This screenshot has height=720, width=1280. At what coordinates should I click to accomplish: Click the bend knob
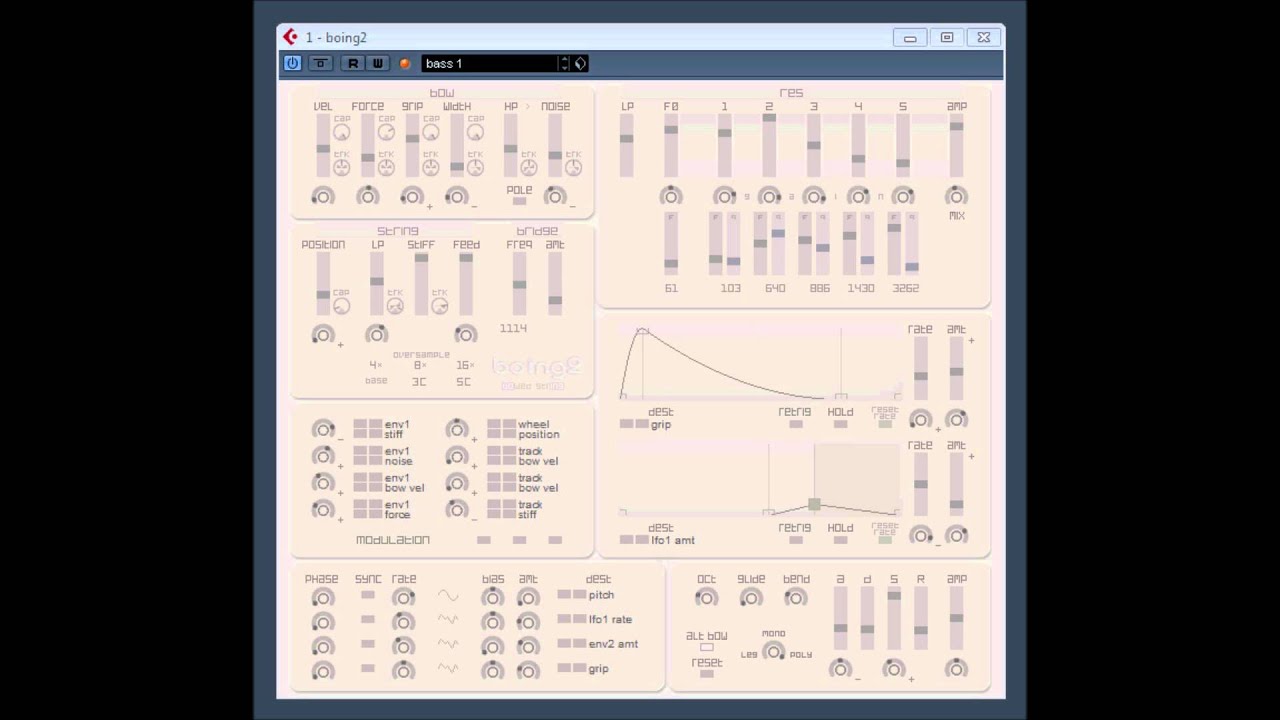[795, 598]
